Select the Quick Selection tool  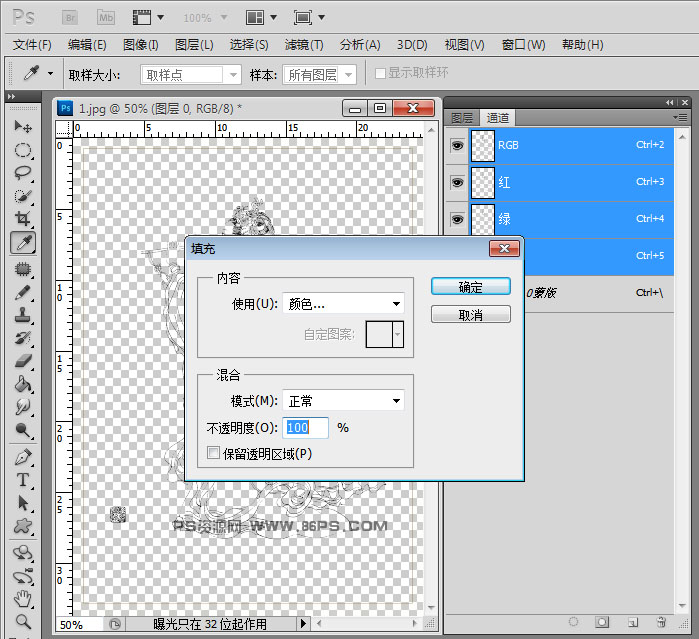(23, 196)
